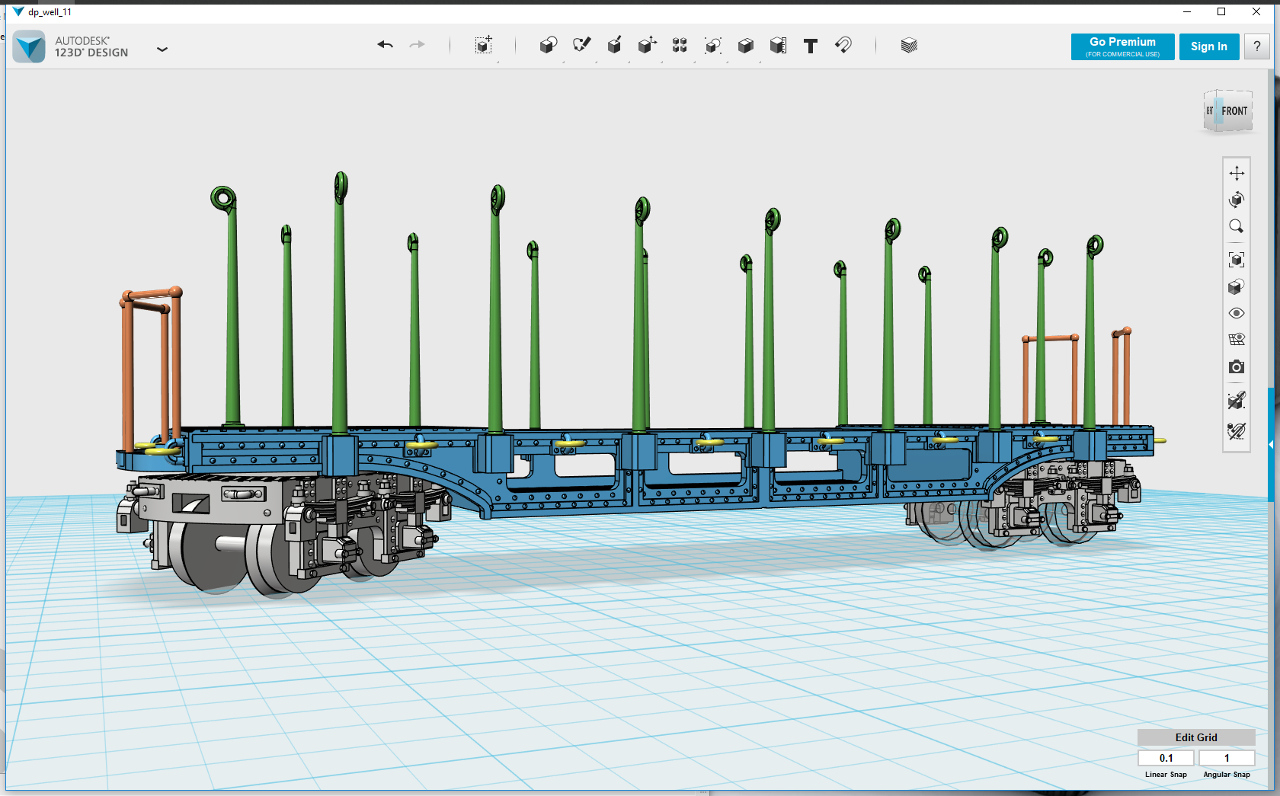Image resolution: width=1280 pixels, height=796 pixels.
Task: Click the FRONT face of view cube
Action: [1234, 111]
